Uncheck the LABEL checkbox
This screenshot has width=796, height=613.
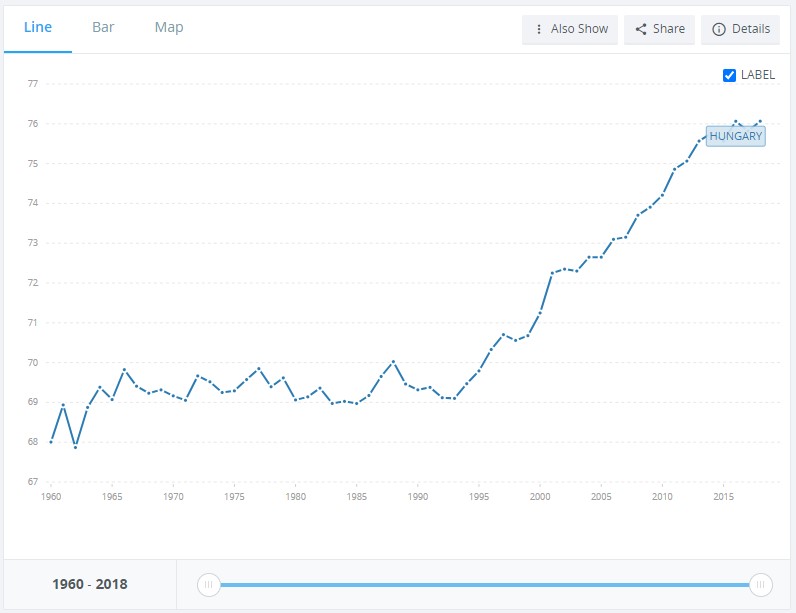730,75
